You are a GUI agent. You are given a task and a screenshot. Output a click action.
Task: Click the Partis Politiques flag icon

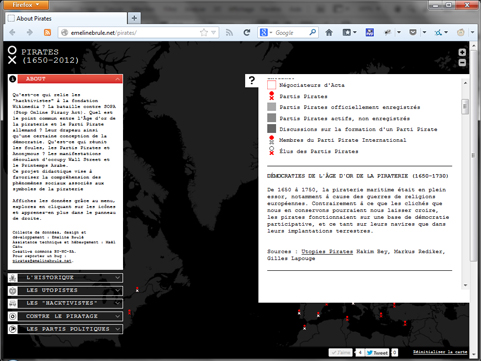(x=13, y=329)
